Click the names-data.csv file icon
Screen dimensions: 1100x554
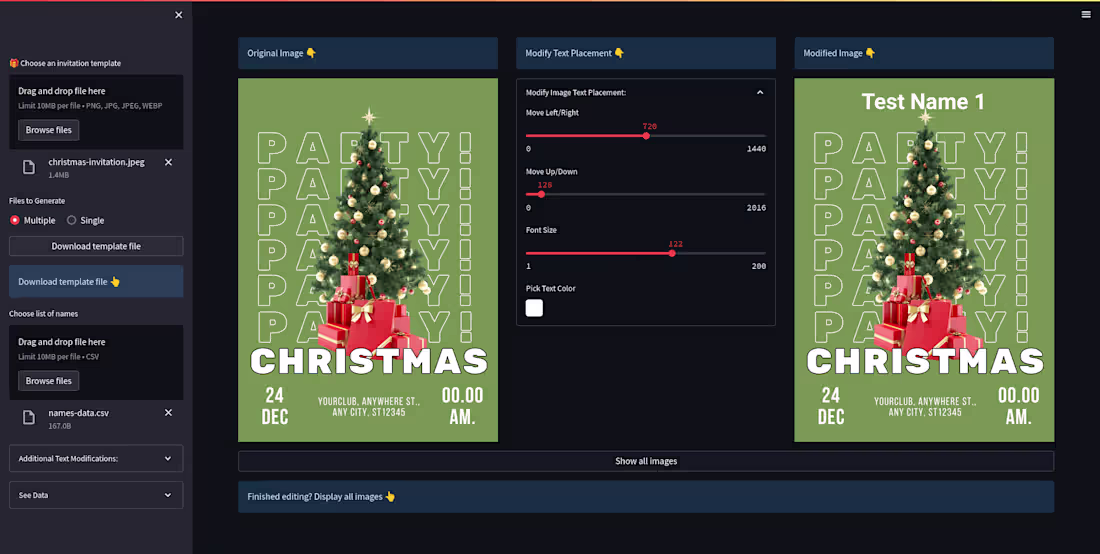pos(29,418)
